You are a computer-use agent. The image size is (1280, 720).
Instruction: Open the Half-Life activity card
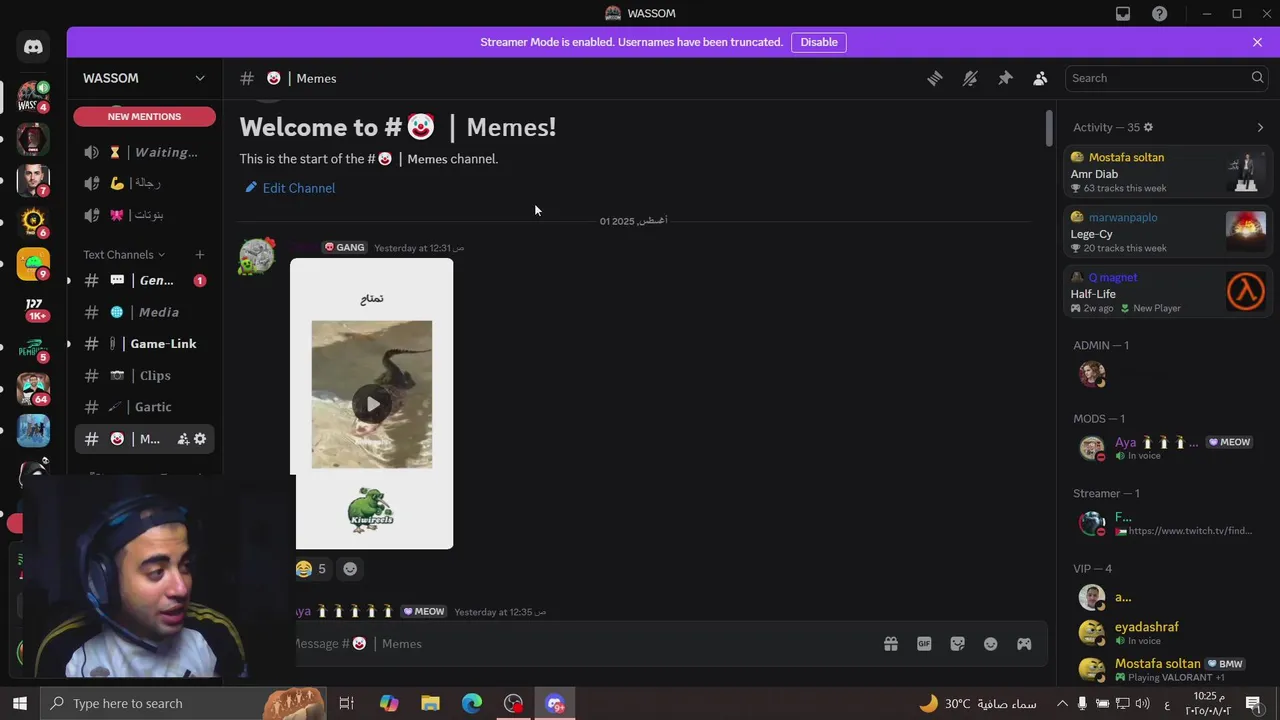click(x=1167, y=293)
